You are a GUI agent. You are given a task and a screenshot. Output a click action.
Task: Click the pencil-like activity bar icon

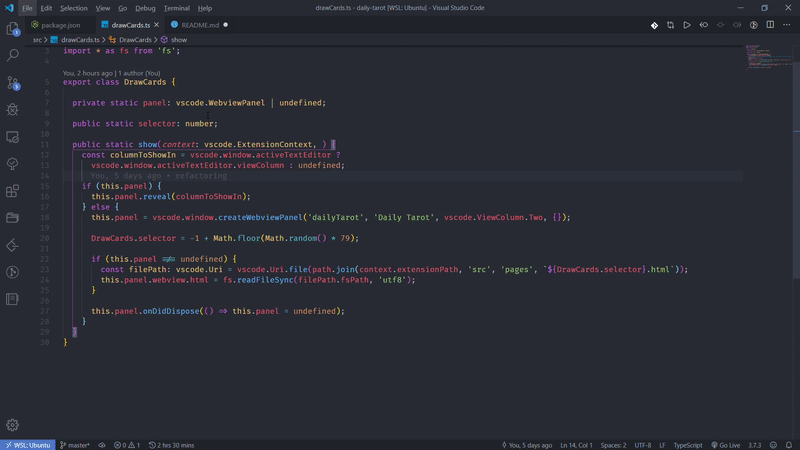tap(13, 245)
